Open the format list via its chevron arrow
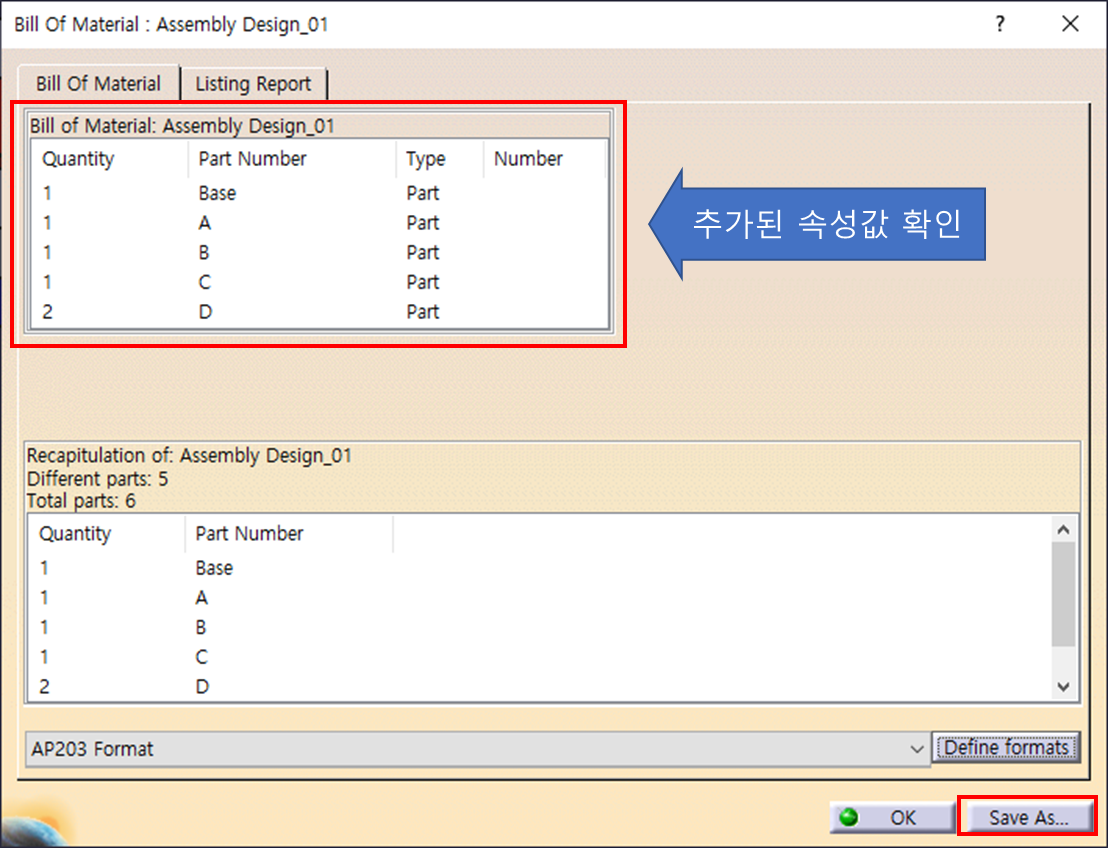The height and width of the screenshot is (848, 1108). [918, 748]
